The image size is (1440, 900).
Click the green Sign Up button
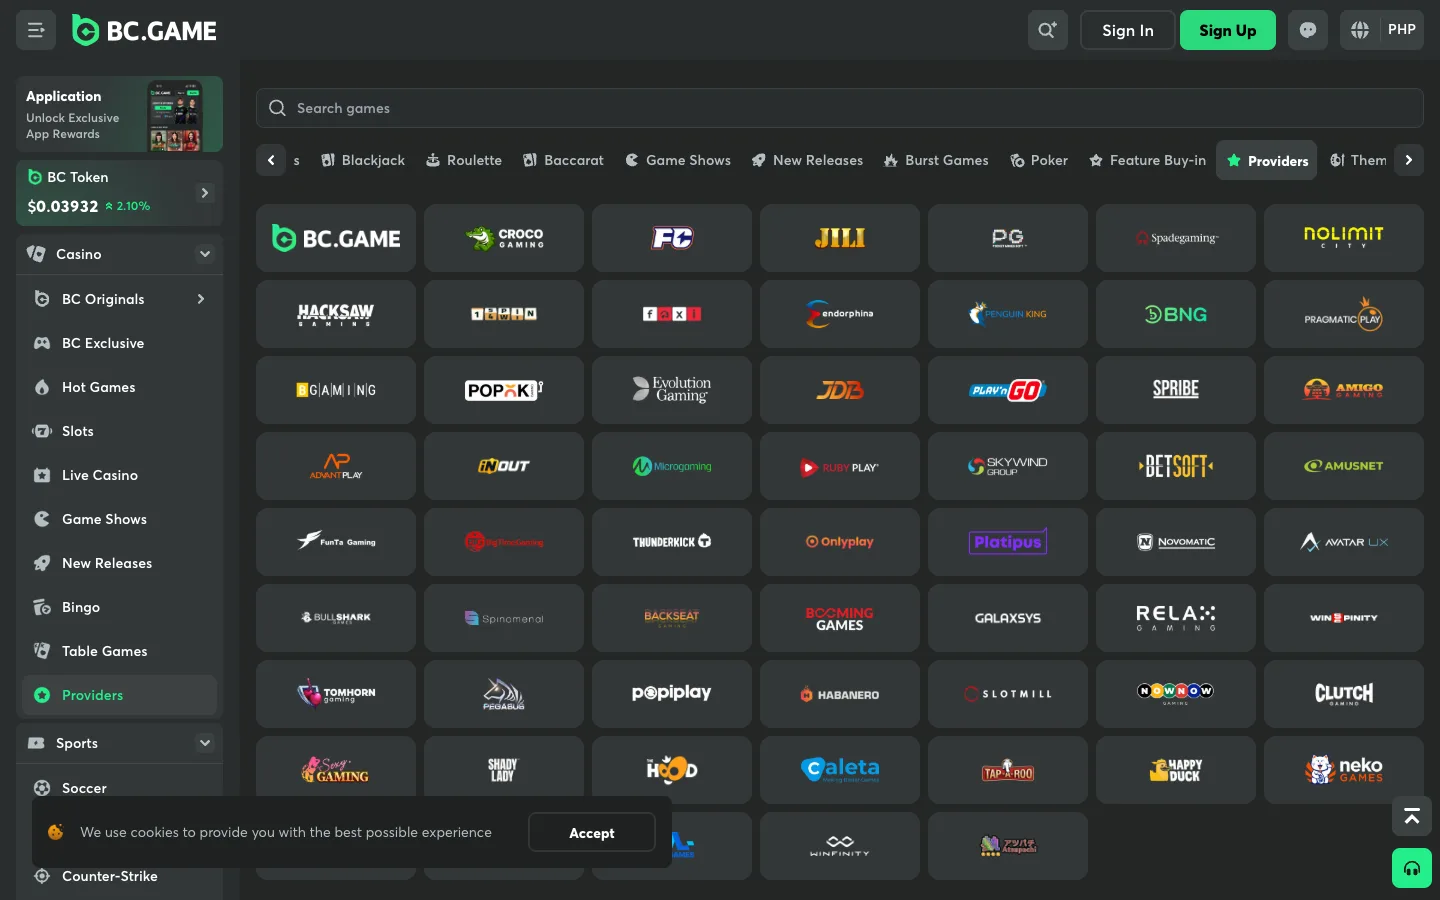[x=1228, y=30]
